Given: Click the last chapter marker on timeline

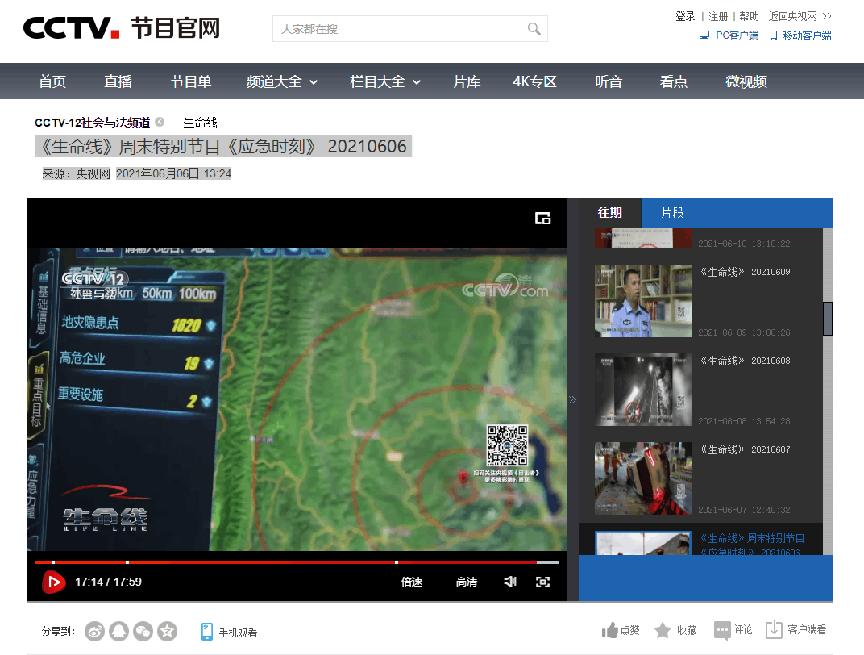Looking at the screenshot, I should point(396,562).
